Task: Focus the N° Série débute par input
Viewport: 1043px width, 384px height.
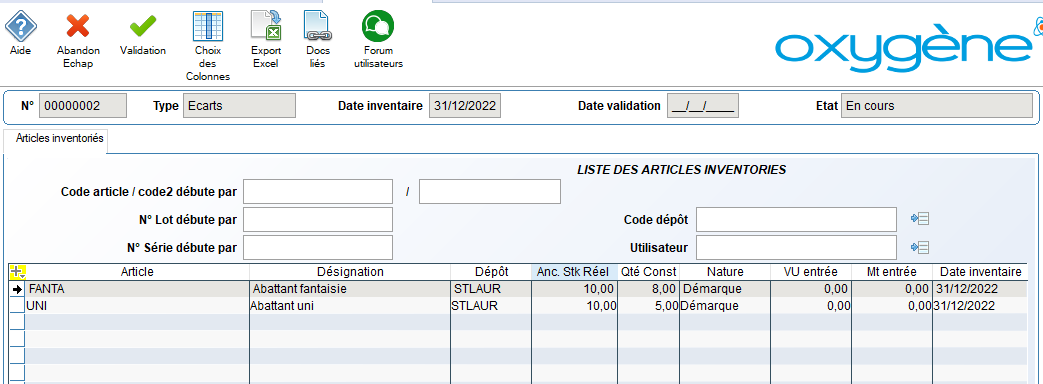Action: (x=318, y=248)
